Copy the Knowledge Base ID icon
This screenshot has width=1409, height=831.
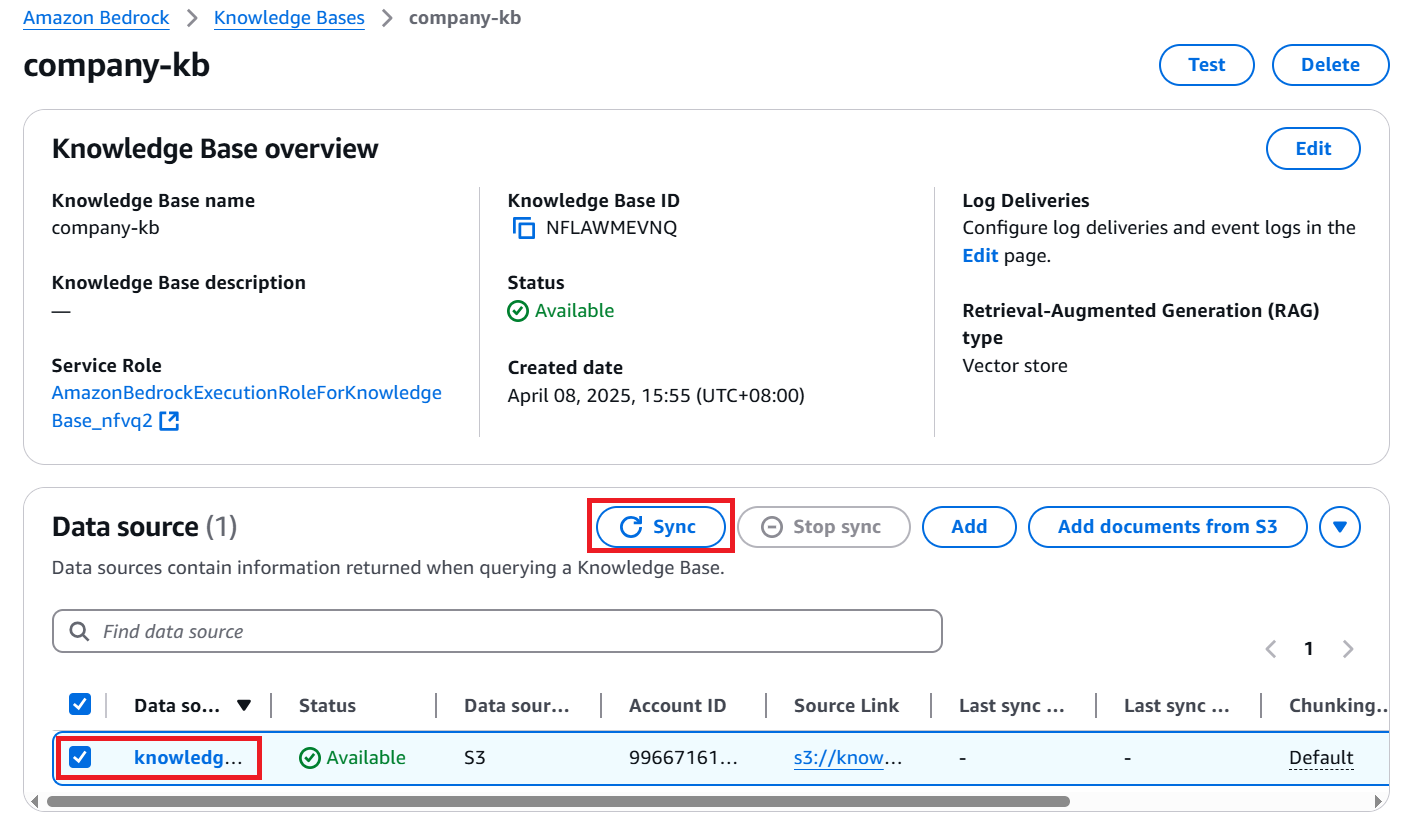coord(523,228)
